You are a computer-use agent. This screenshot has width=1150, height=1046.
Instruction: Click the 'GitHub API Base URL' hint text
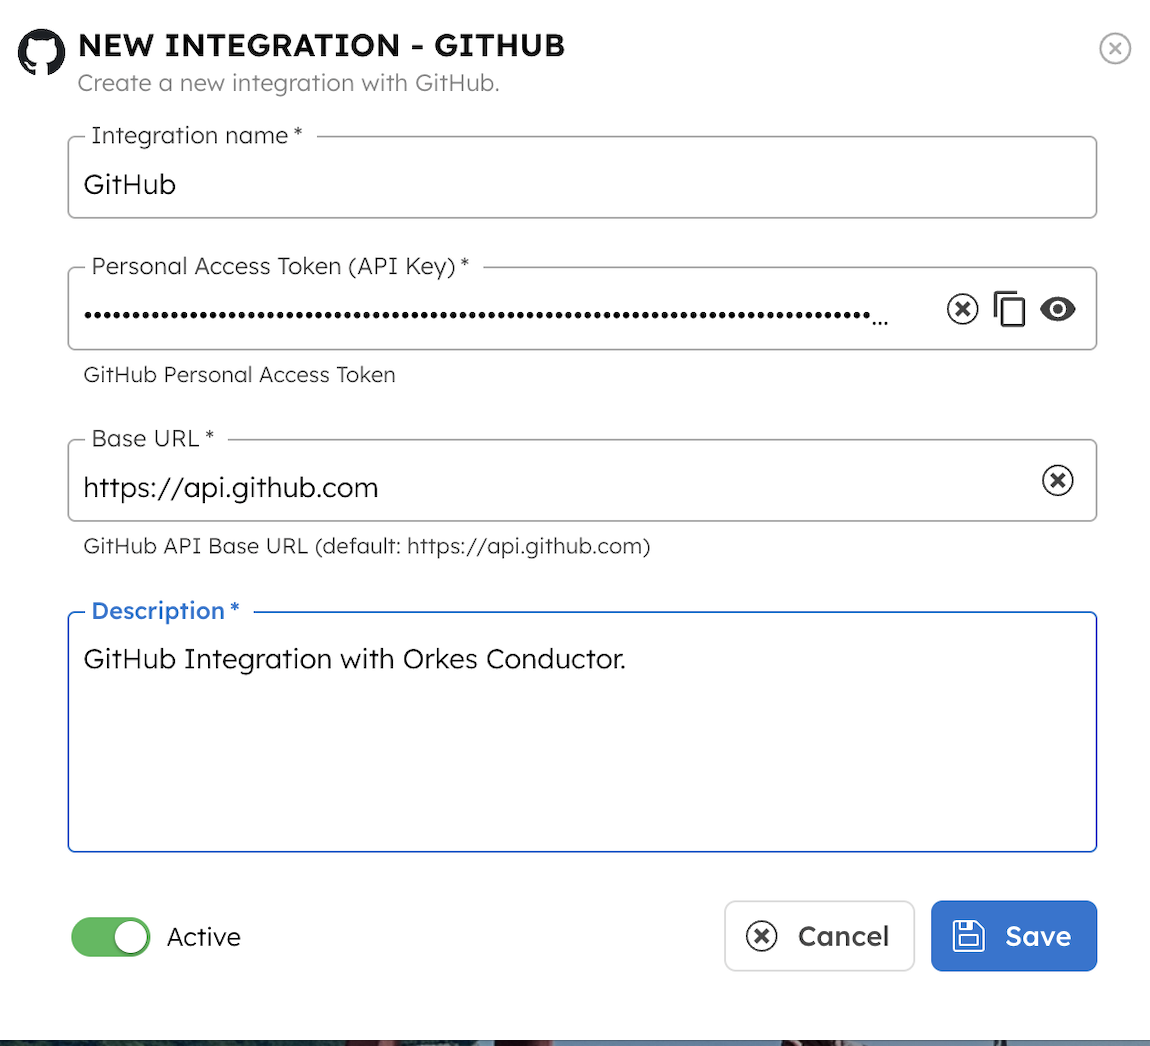[367, 546]
